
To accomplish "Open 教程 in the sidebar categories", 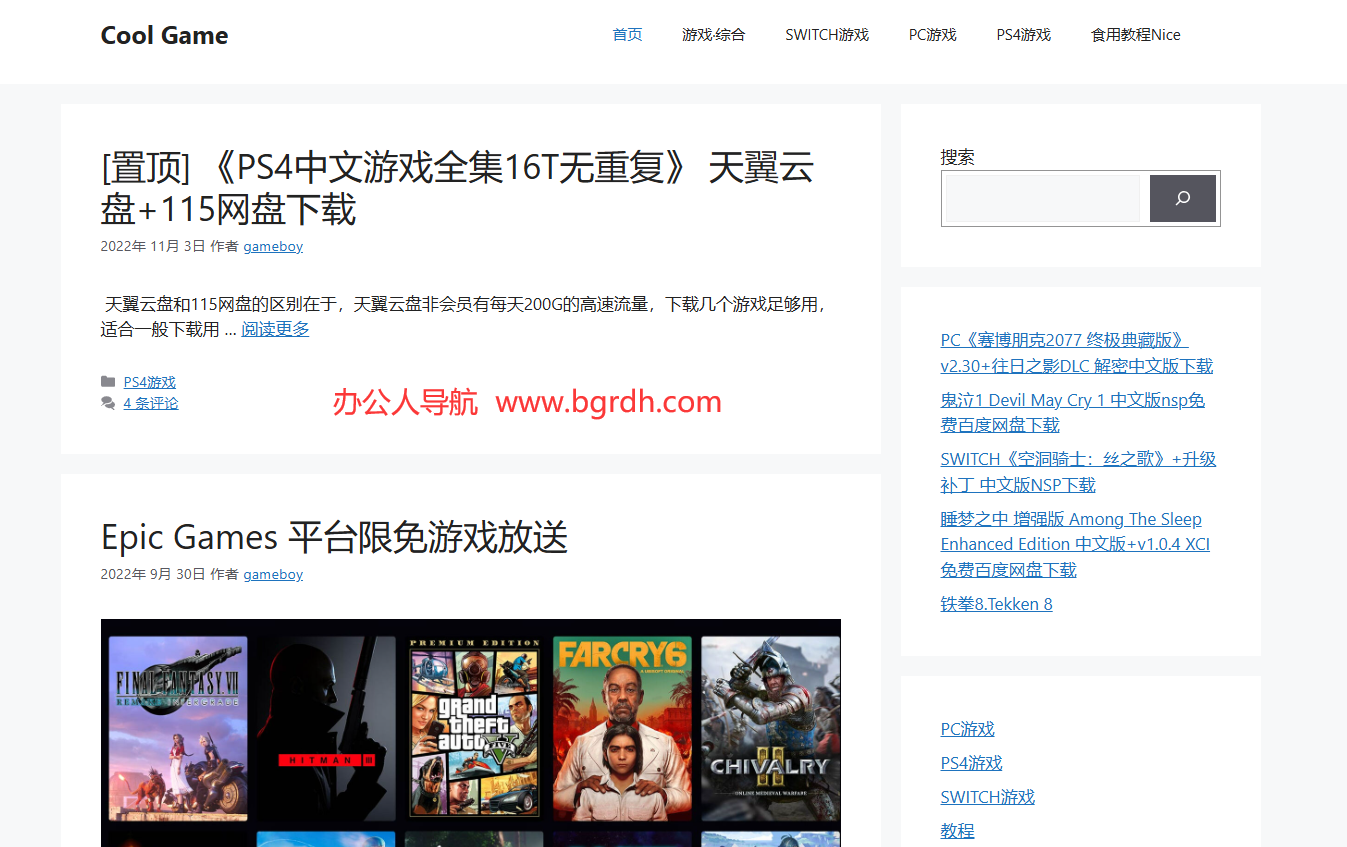I will (x=957, y=831).
